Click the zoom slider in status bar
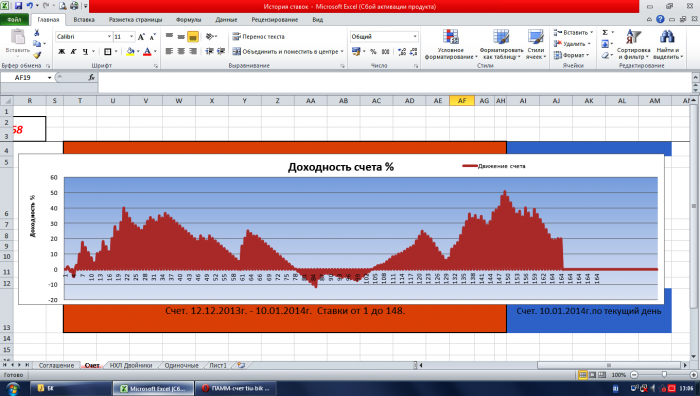The image size is (700, 396). coord(663,375)
